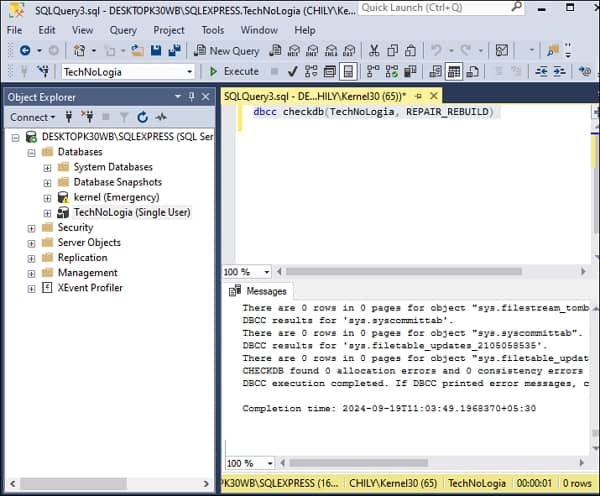Click Activity Monitor icon in Object Explorer

[161, 117]
